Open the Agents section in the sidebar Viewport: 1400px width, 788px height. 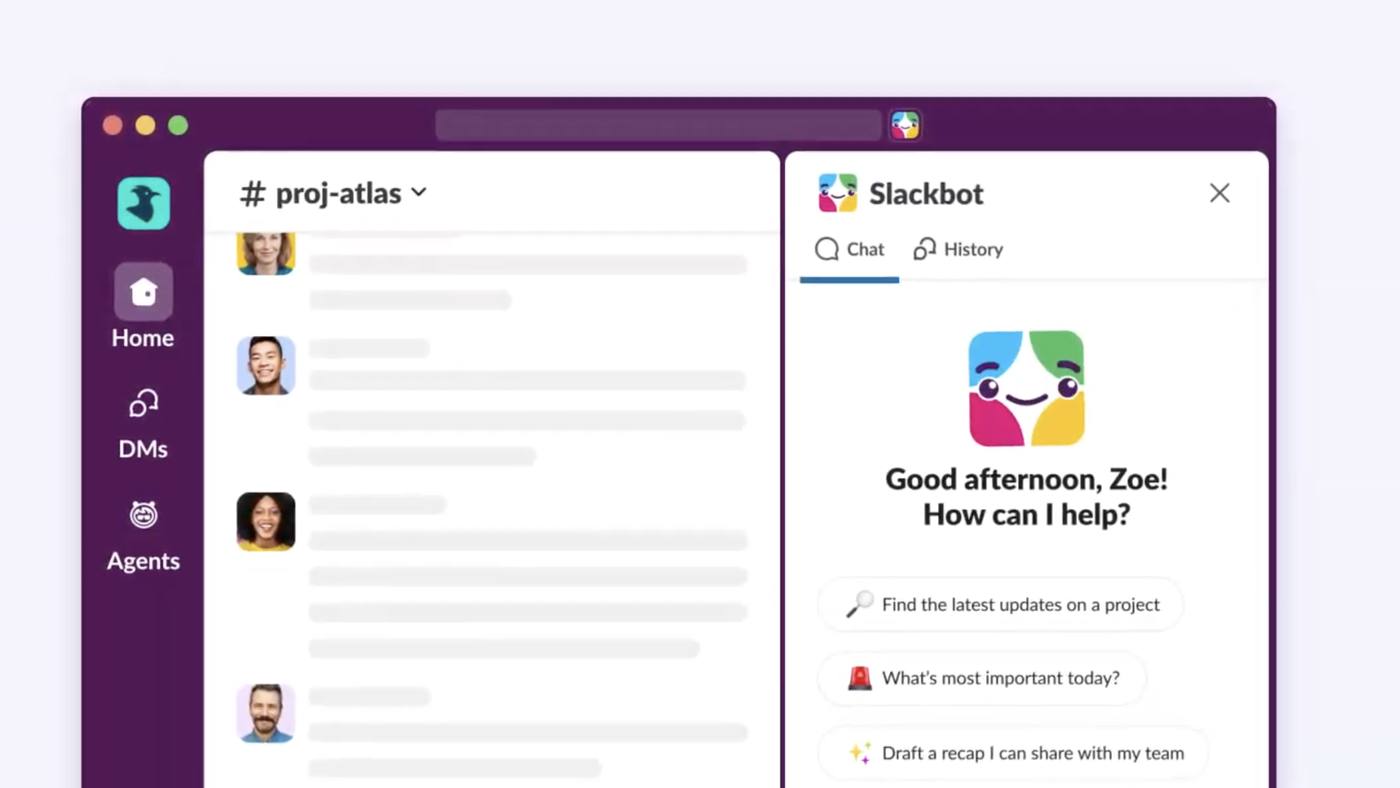click(143, 535)
